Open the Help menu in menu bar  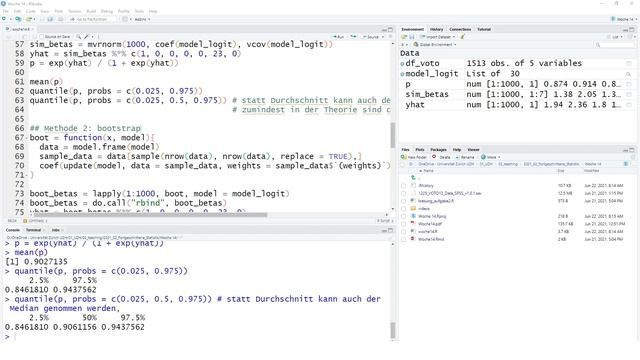point(153,11)
